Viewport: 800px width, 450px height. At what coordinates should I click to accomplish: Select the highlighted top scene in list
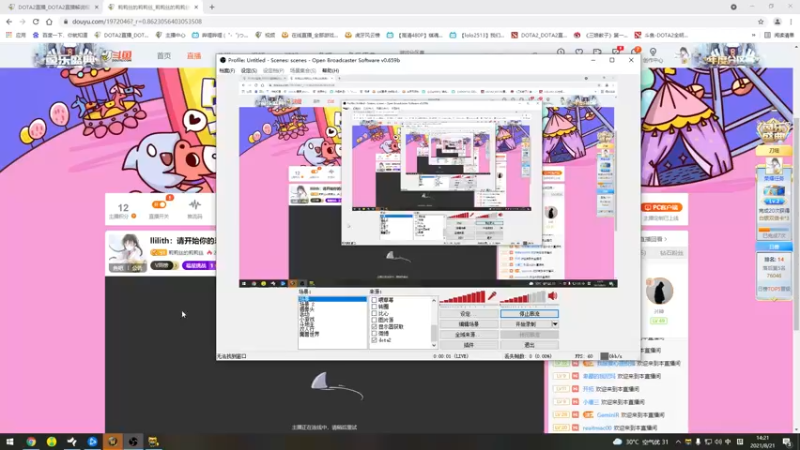coord(332,299)
